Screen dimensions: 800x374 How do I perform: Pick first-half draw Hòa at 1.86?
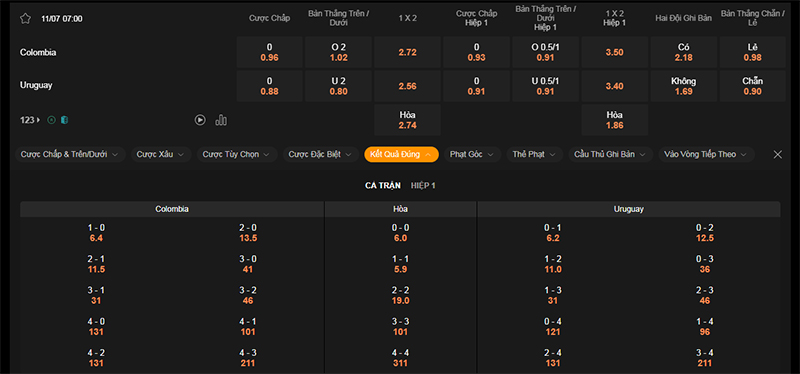click(615, 120)
